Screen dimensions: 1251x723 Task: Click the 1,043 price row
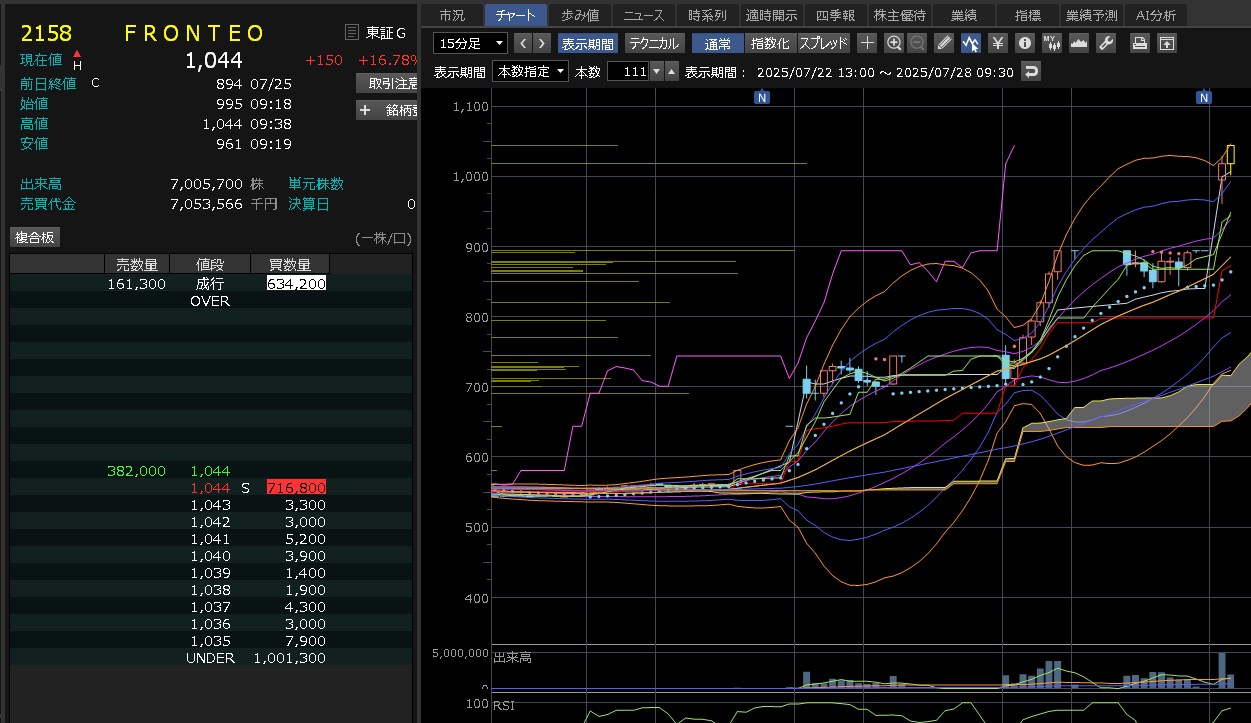point(211,505)
